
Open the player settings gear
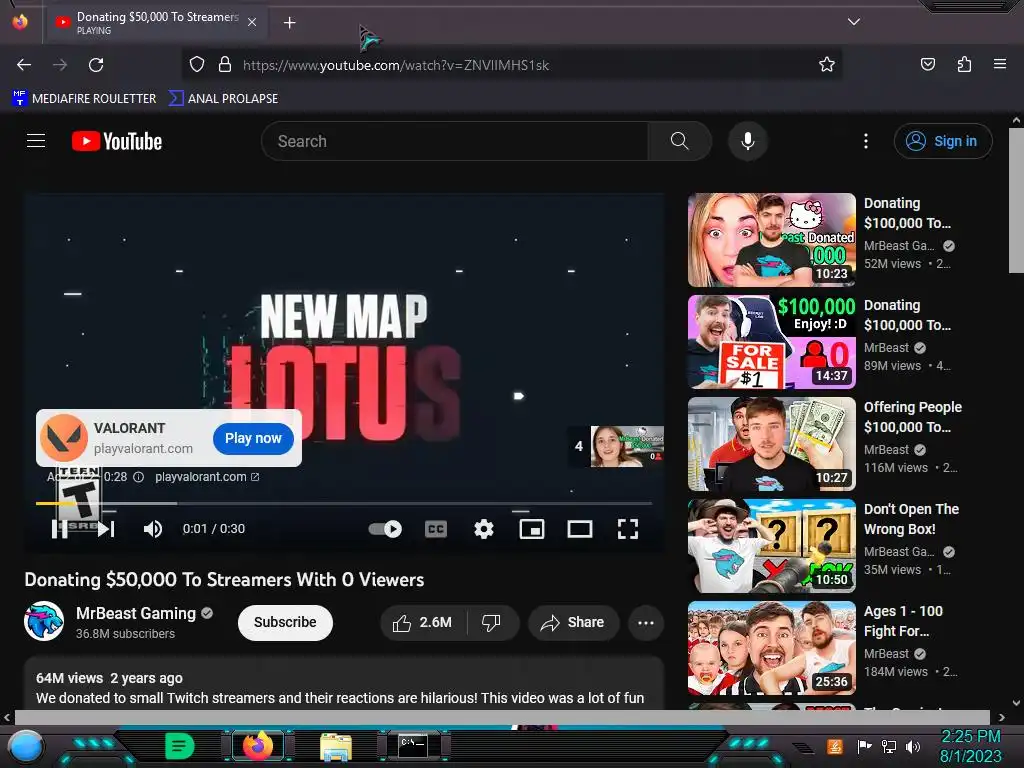(483, 529)
